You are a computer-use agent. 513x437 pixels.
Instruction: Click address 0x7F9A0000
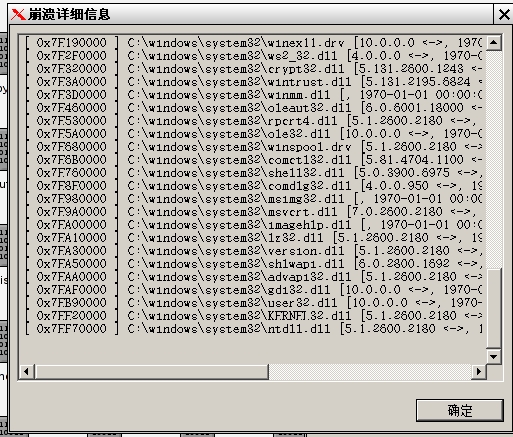point(71,212)
